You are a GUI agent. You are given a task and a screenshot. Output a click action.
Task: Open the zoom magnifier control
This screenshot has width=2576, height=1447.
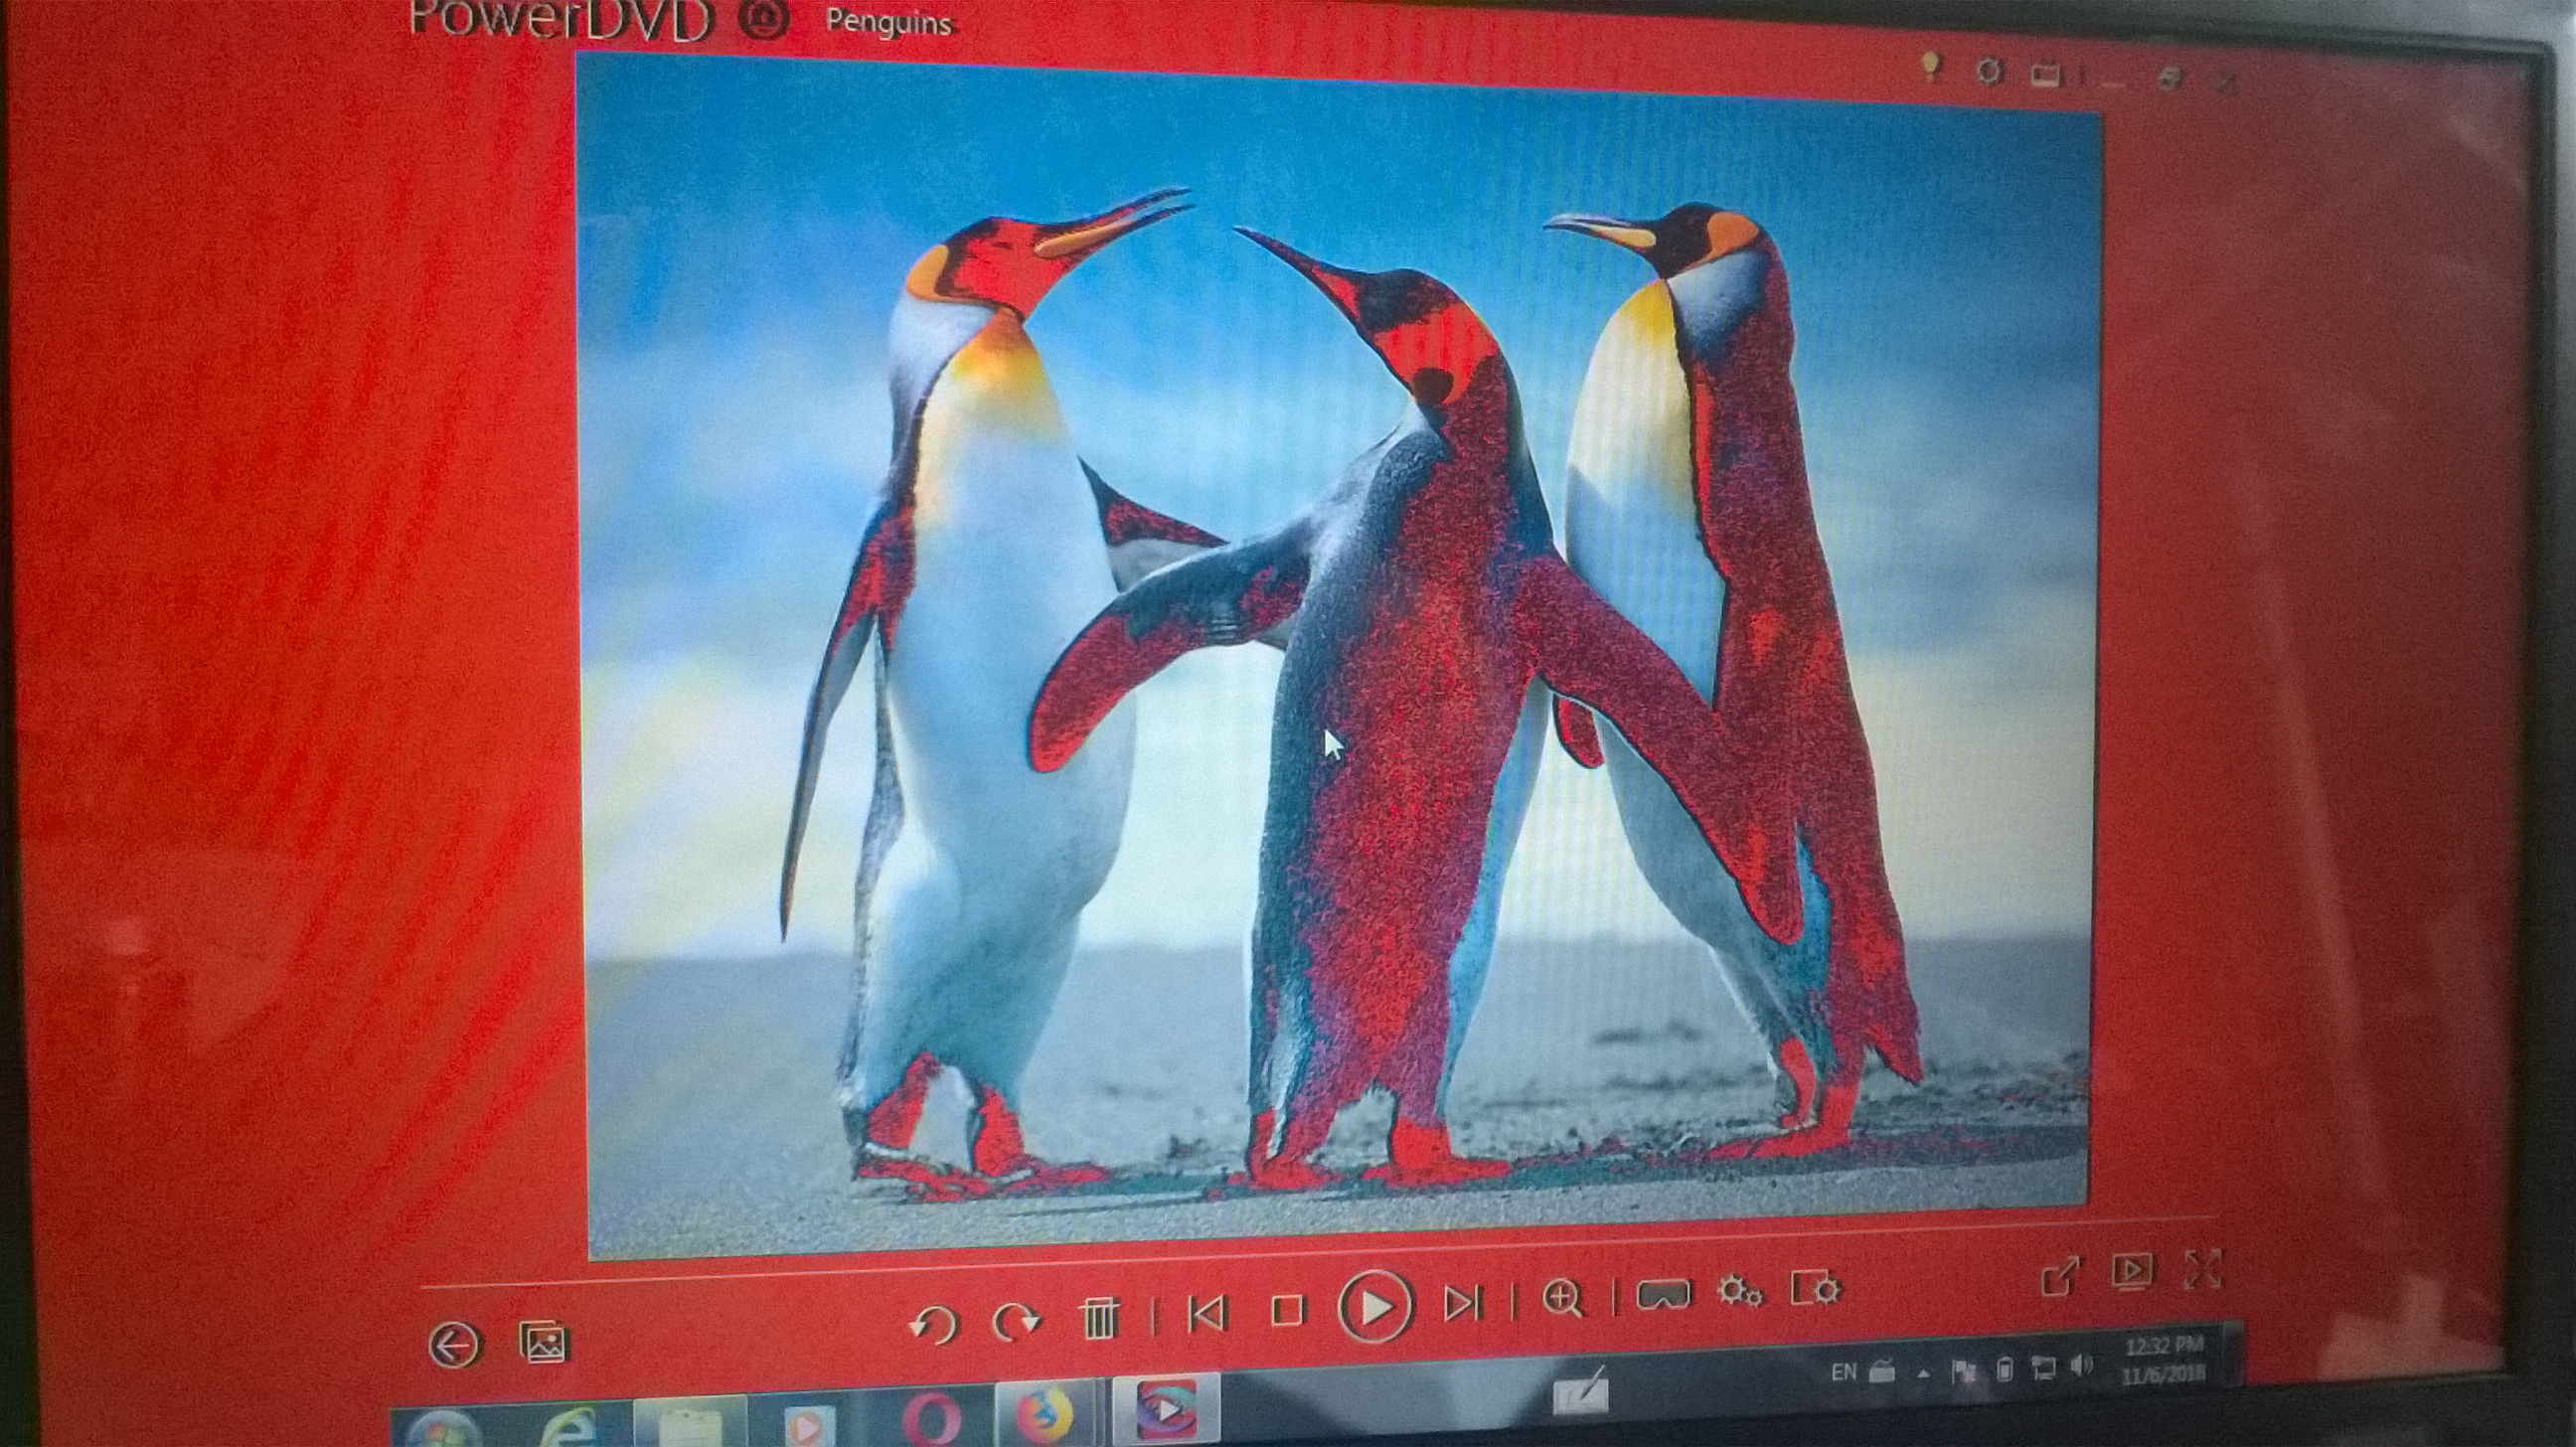1563,1298
